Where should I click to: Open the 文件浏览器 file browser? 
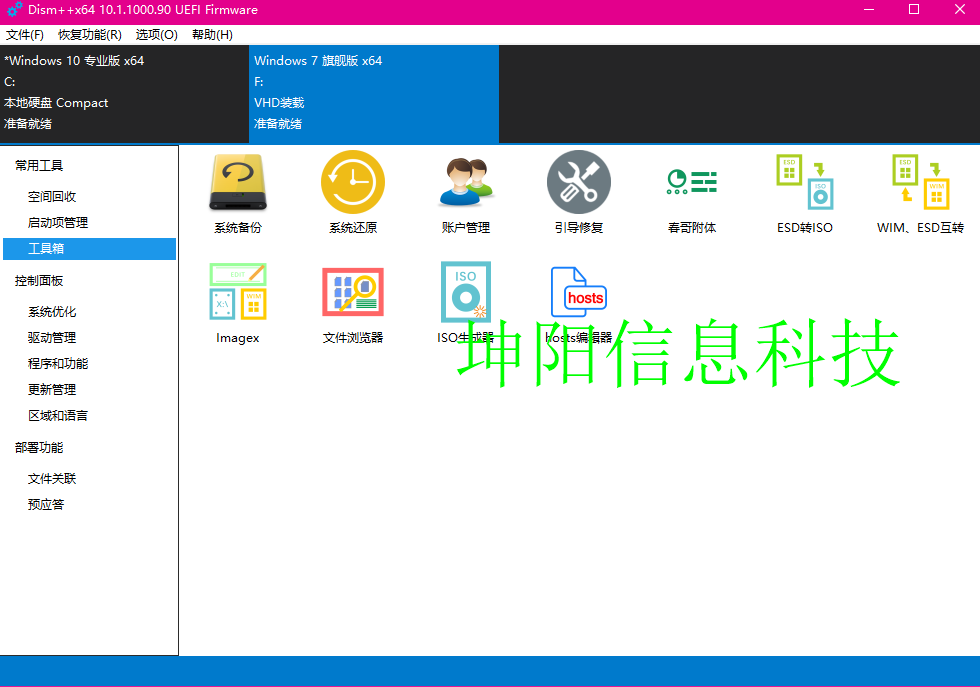point(352,304)
